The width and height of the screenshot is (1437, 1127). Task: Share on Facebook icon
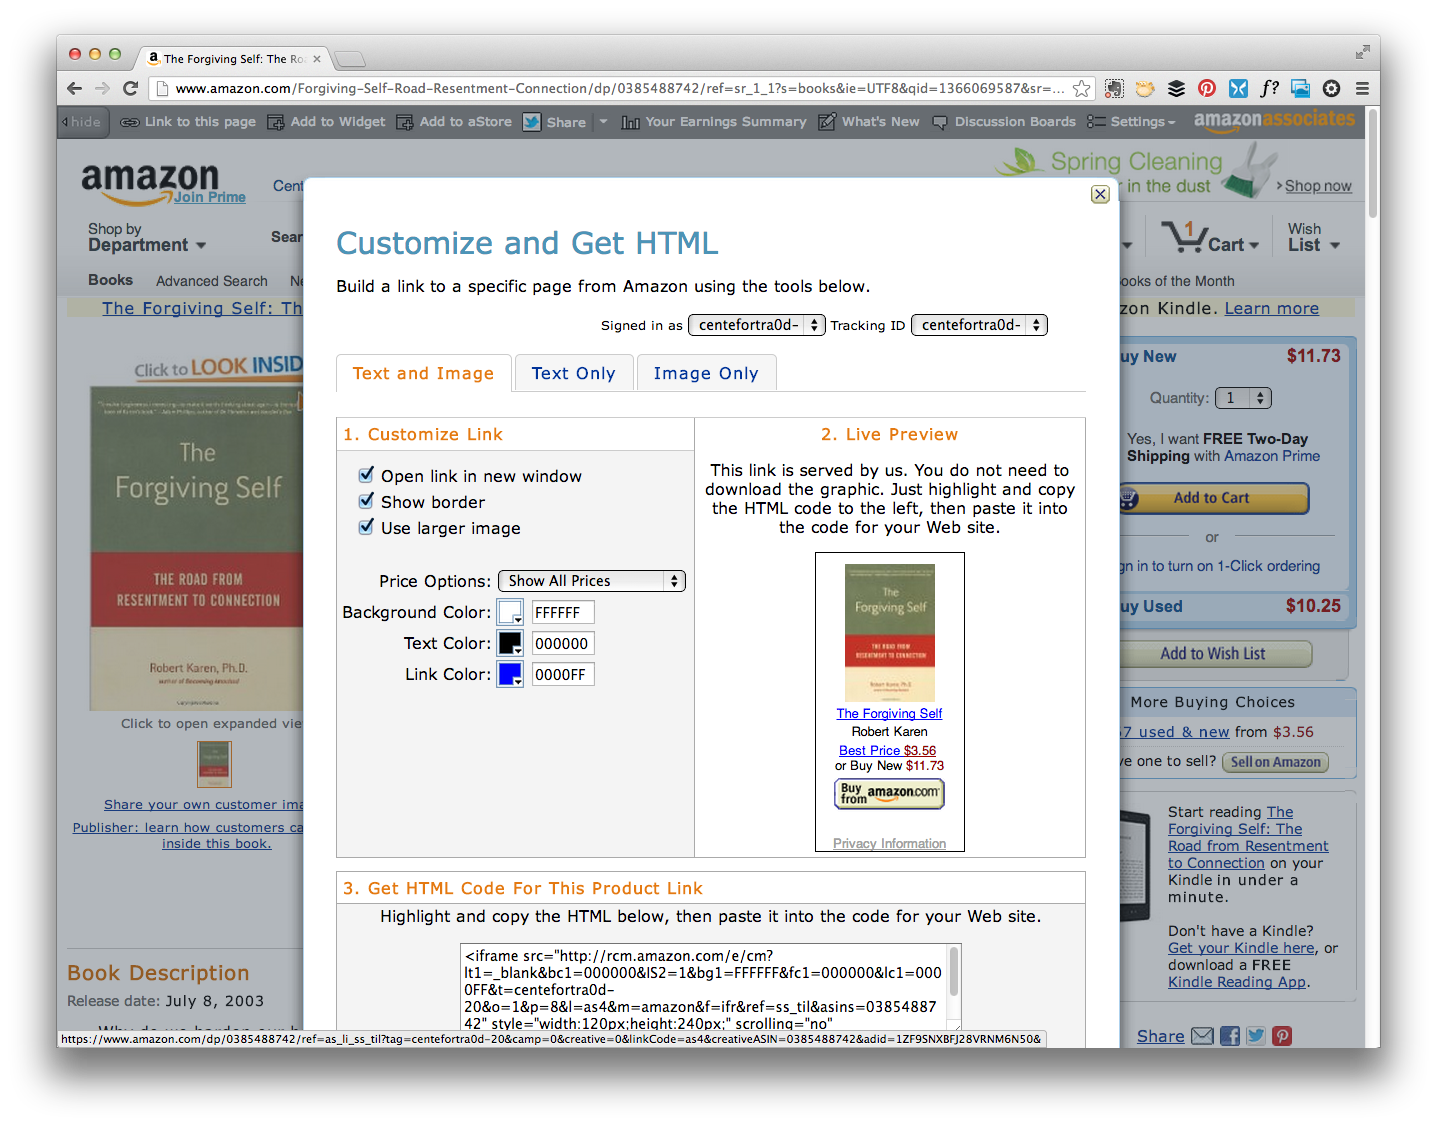coord(1230,1036)
